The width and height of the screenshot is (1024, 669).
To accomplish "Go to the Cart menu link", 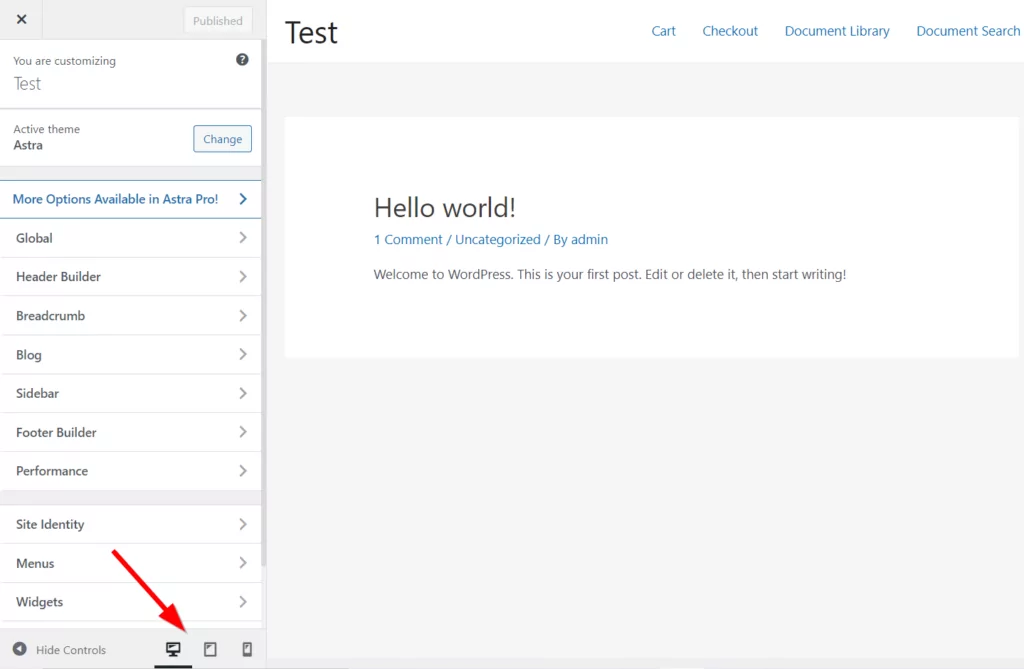I will click(x=663, y=31).
